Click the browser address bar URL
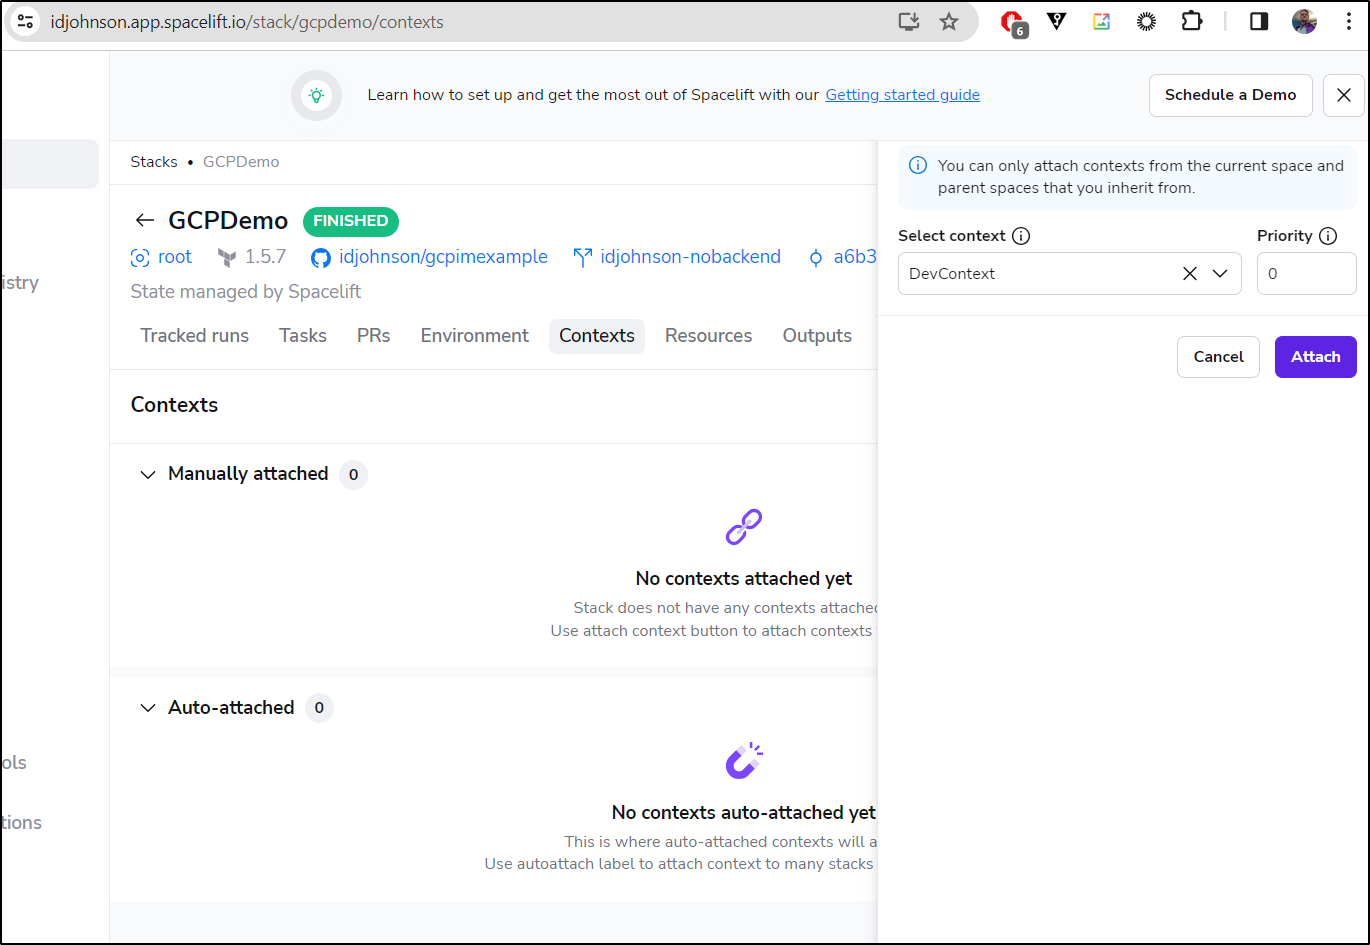Image resolution: width=1370 pixels, height=945 pixels. (x=247, y=22)
